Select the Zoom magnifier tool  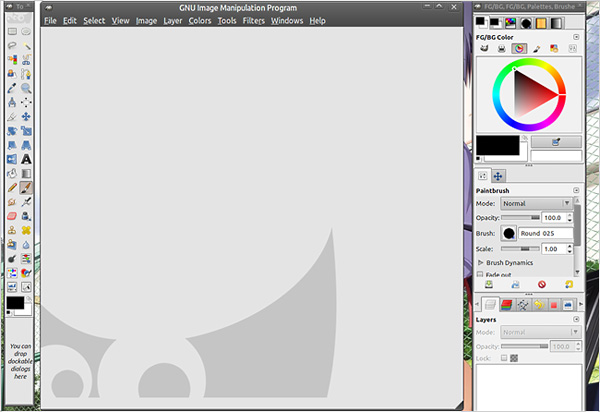[x=26, y=88]
